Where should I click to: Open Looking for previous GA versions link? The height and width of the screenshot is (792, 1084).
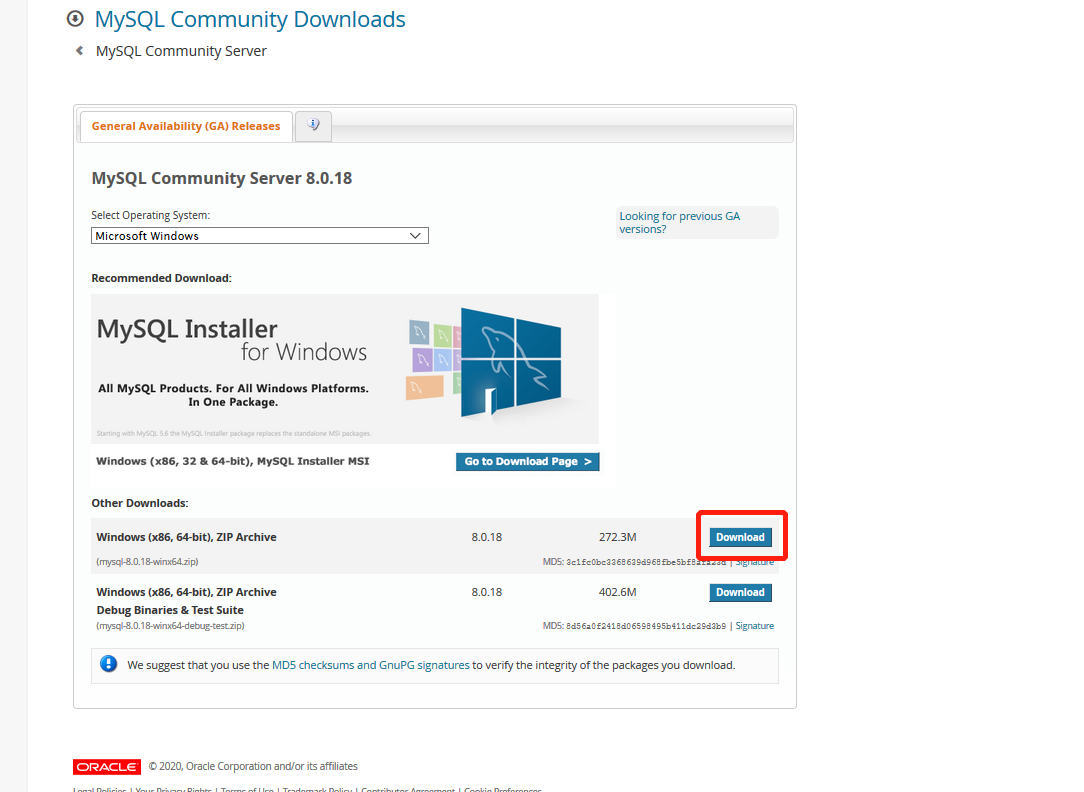click(680, 223)
